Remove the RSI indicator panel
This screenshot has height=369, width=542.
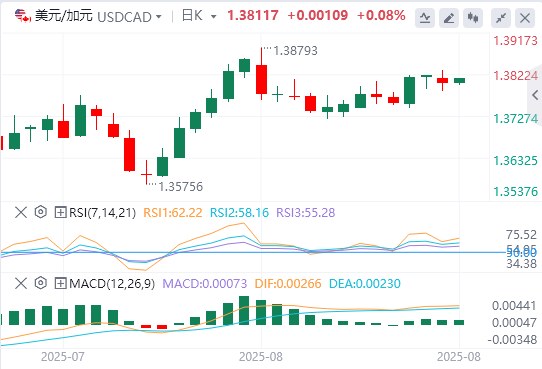pyautogui.click(x=21, y=212)
